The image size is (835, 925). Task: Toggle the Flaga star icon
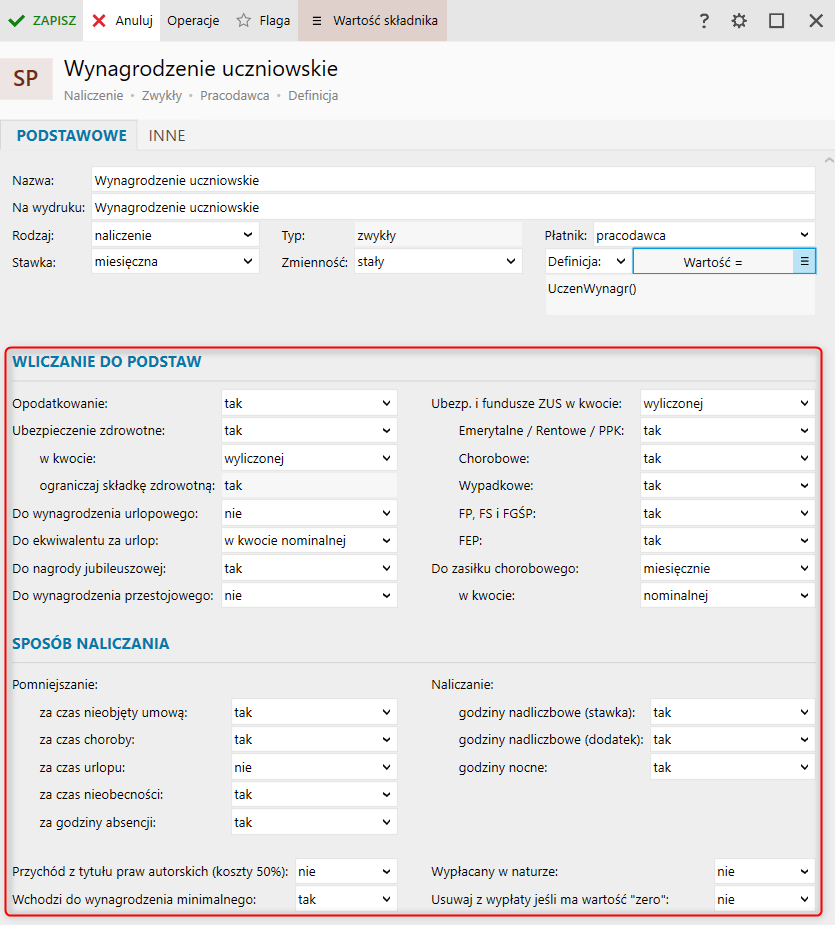[243, 20]
